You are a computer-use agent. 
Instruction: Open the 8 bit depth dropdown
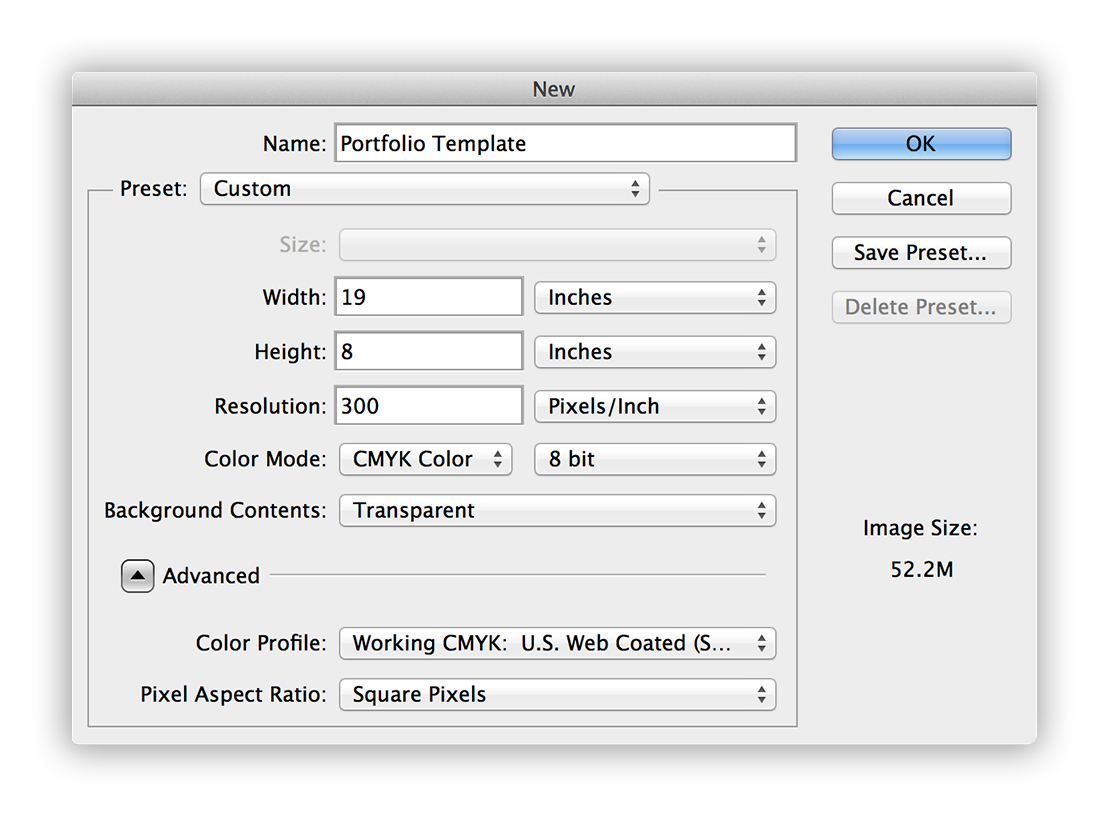click(655, 459)
